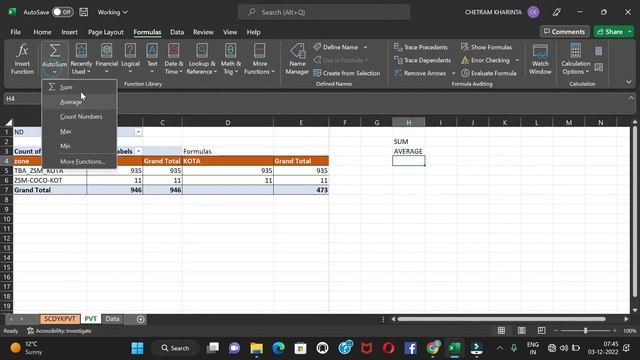The width and height of the screenshot is (640, 360).
Task: Choose More Functions... in dropdown menu
Action: 79,162
